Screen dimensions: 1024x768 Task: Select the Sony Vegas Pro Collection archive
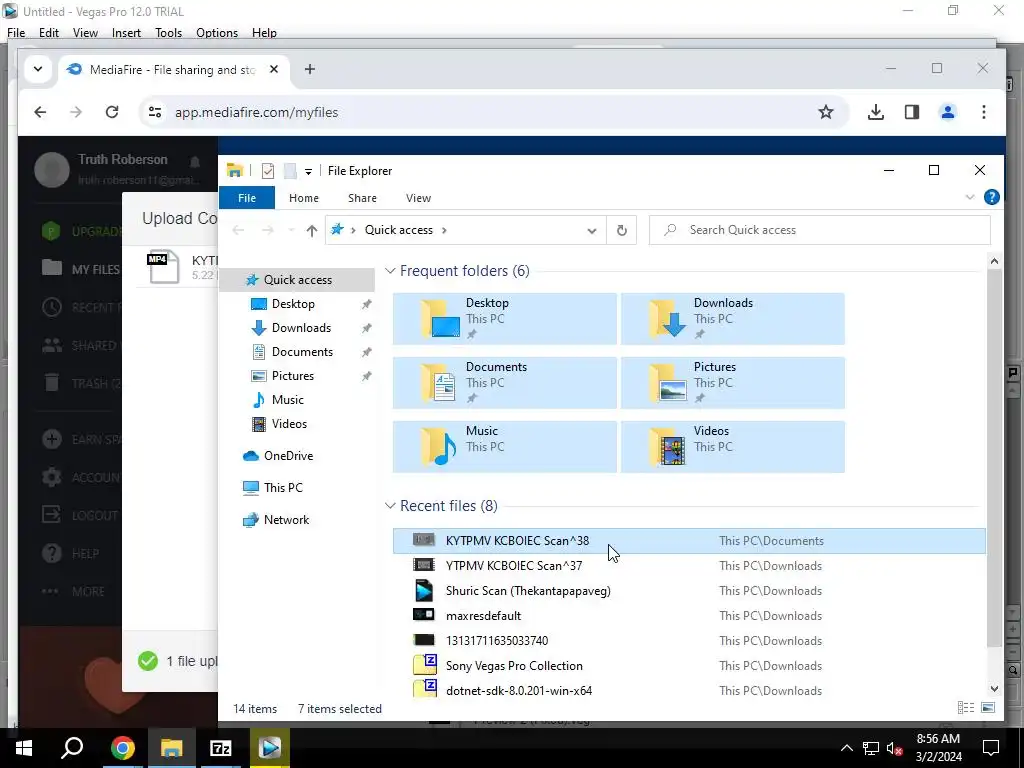point(689,665)
